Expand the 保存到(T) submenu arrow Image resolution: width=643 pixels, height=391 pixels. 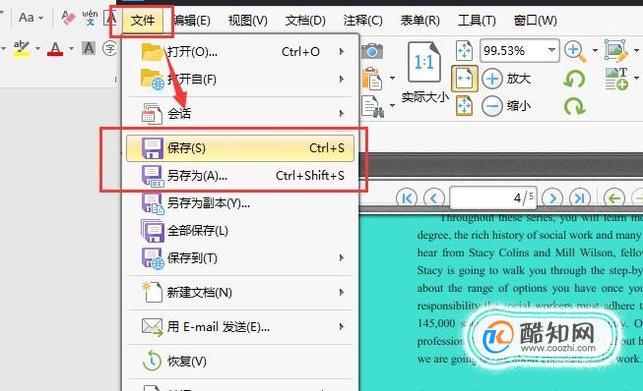(341, 258)
